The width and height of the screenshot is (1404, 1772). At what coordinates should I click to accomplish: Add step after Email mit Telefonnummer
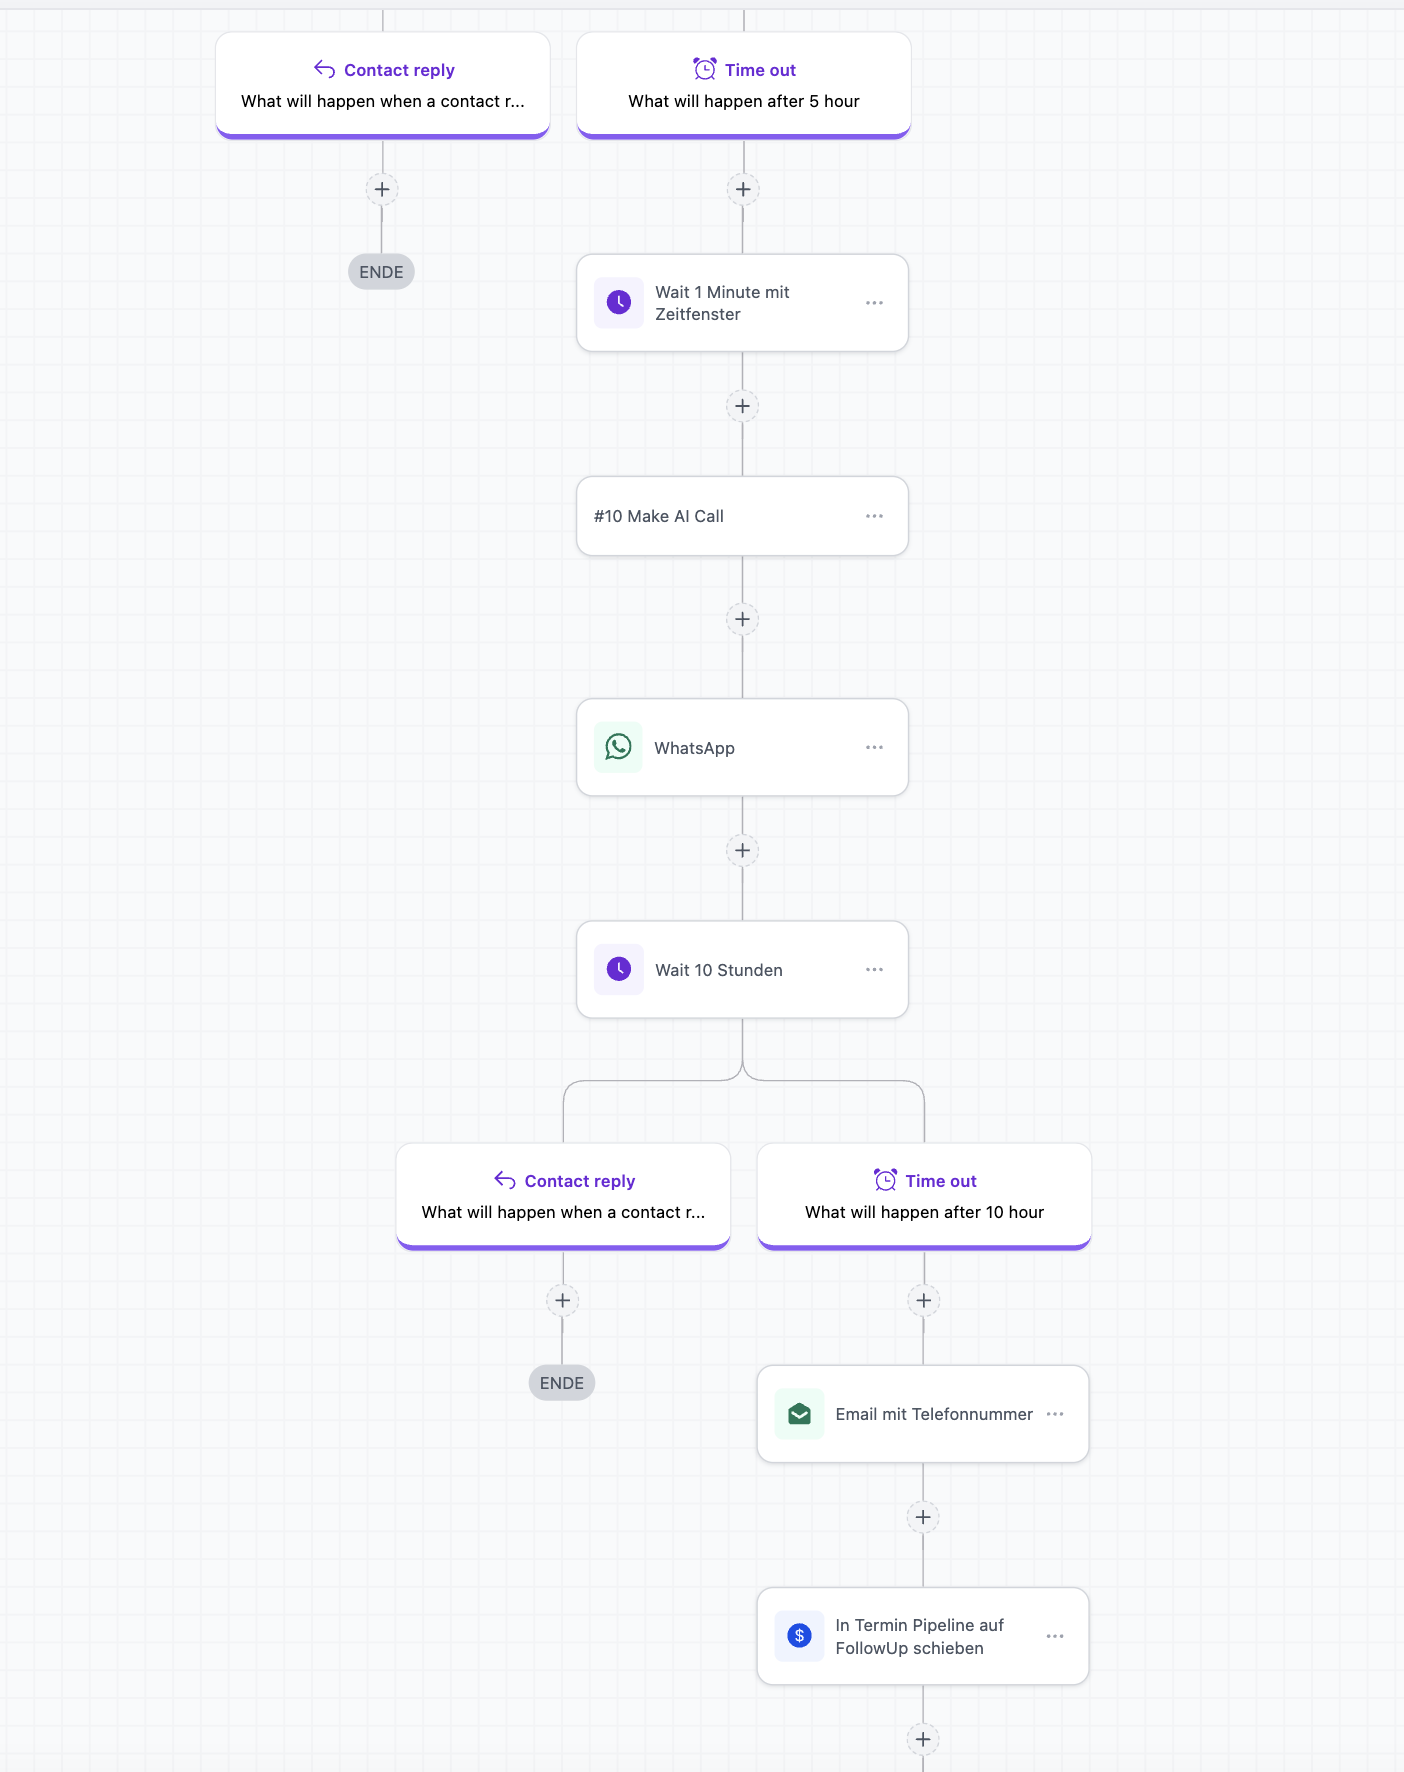[923, 1517]
